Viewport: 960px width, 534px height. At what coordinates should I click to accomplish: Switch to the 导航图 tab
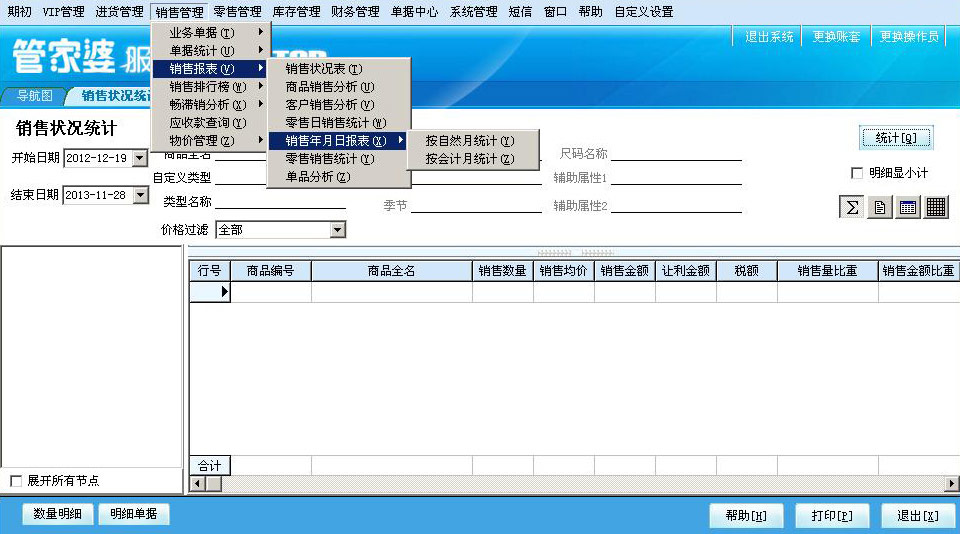coord(35,96)
